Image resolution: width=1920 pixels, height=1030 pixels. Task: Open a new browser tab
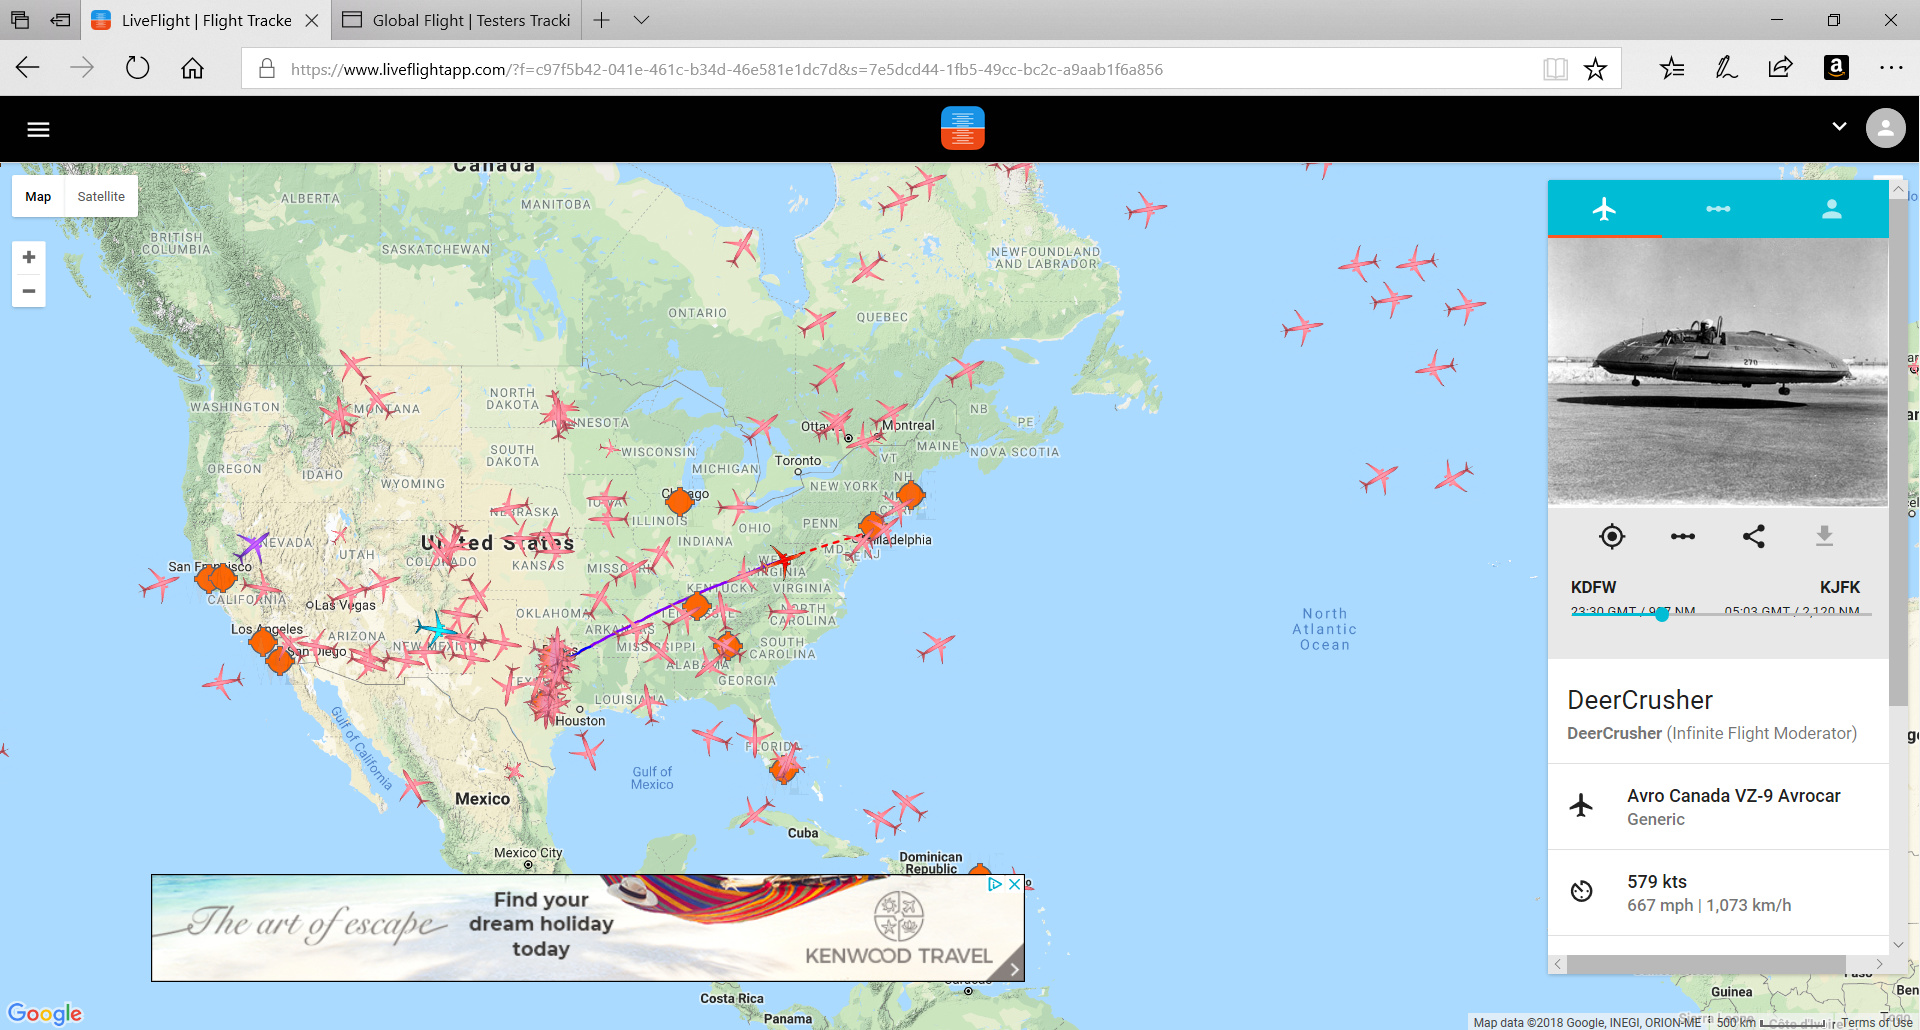(x=601, y=20)
